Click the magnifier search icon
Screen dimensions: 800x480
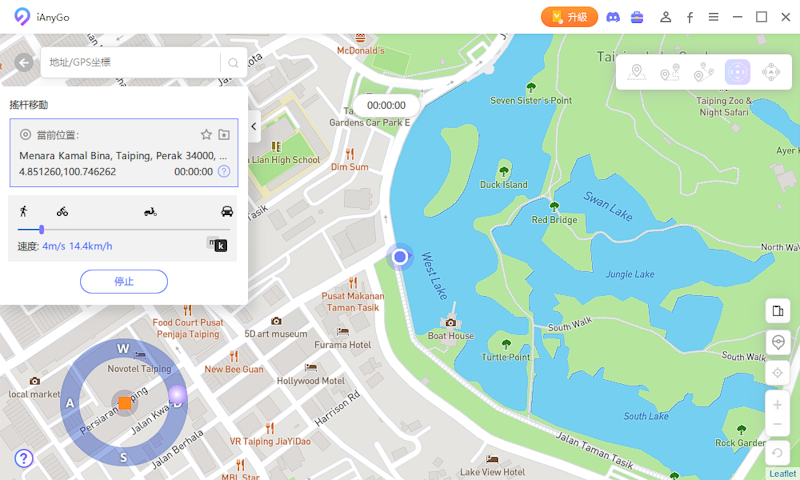[x=233, y=63]
